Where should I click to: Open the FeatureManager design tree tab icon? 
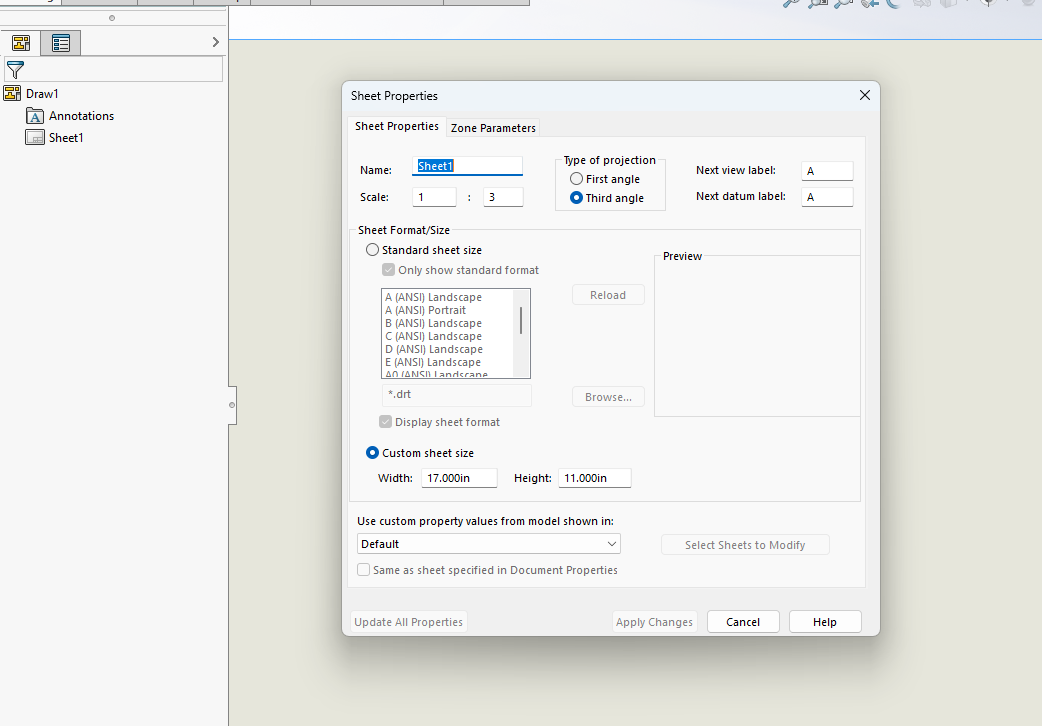(x=21, y=43)
